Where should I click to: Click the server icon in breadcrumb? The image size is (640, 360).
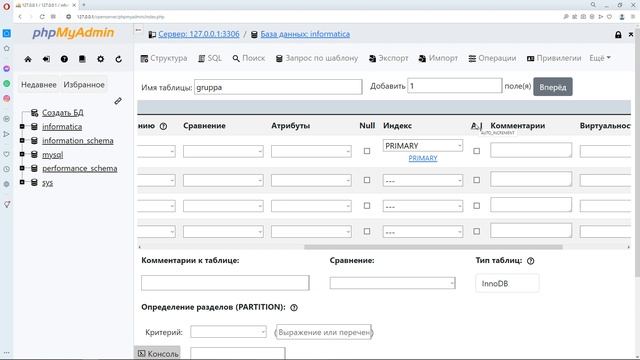[x=152, y=35]
